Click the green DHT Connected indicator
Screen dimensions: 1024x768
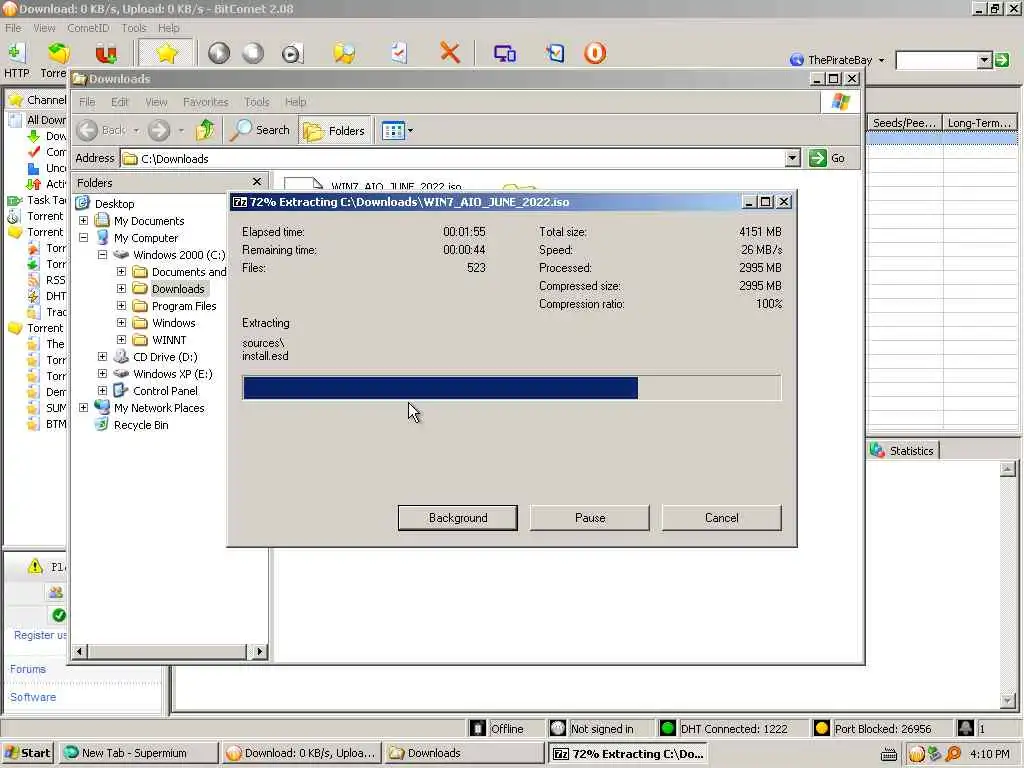point(667,728)
